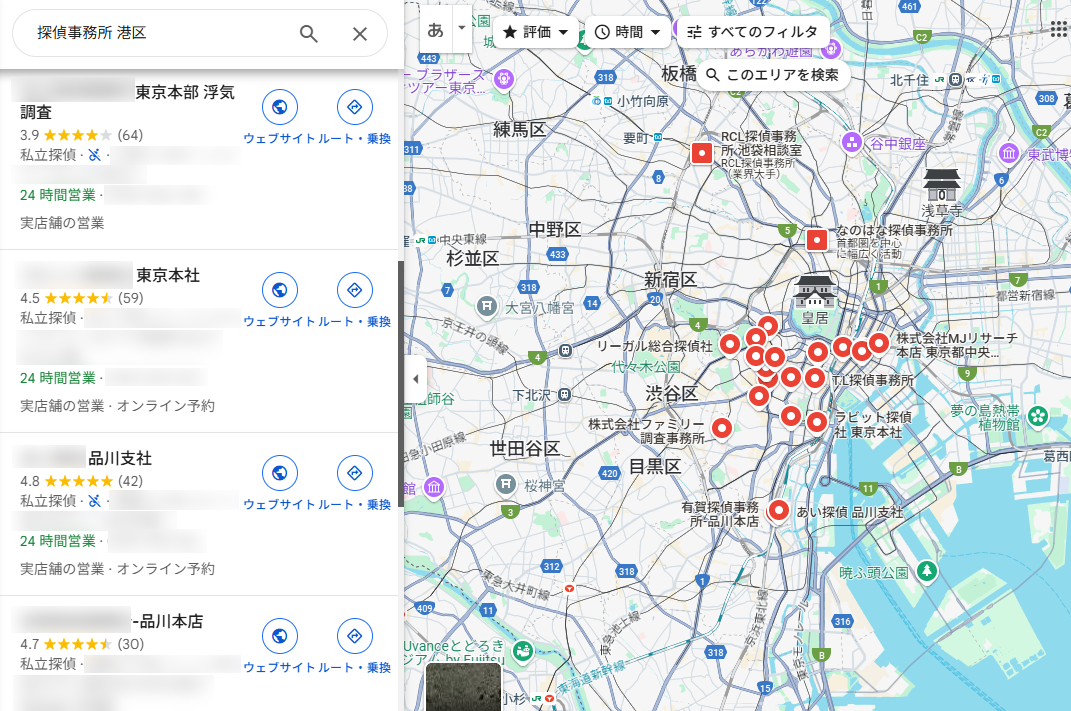Expand the 時間 hours filter
Viewport: 1071px width, 711px height.
pyautogui.click(x=628, y=32)
